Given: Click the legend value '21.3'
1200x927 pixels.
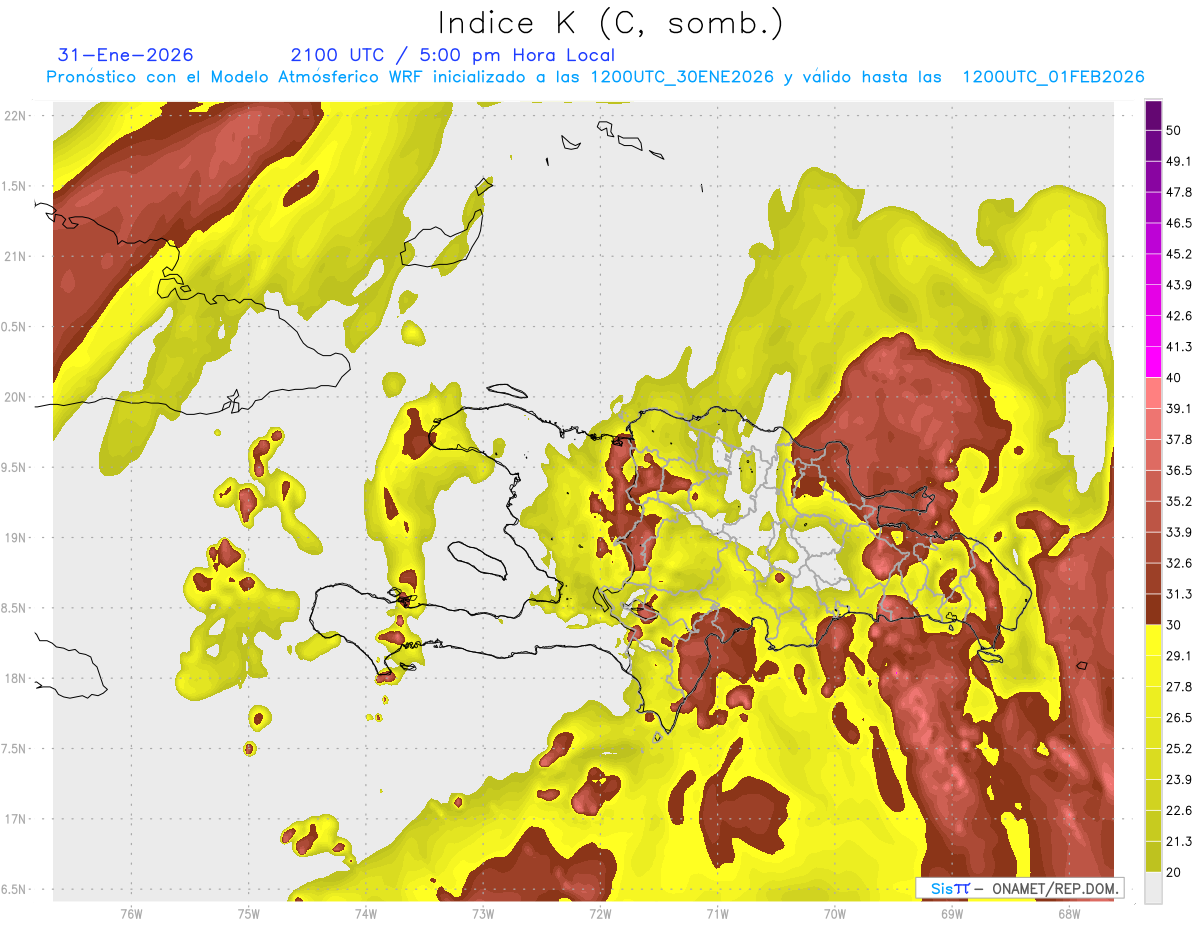Looking at the screenshot, I should [x=1179, y=841].
